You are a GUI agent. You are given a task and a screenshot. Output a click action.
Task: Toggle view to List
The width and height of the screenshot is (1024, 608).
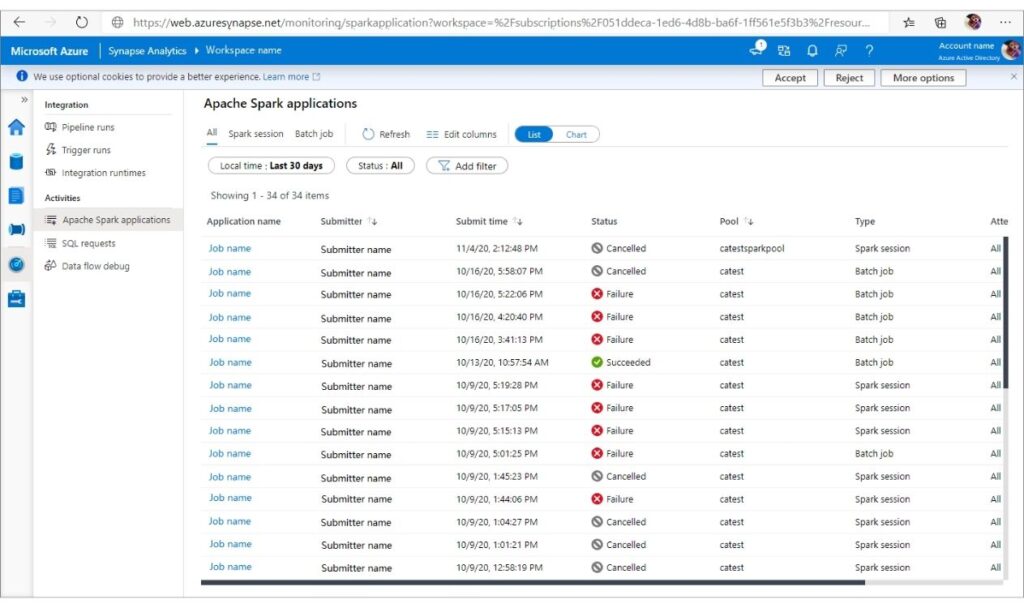tap(534, 135)
